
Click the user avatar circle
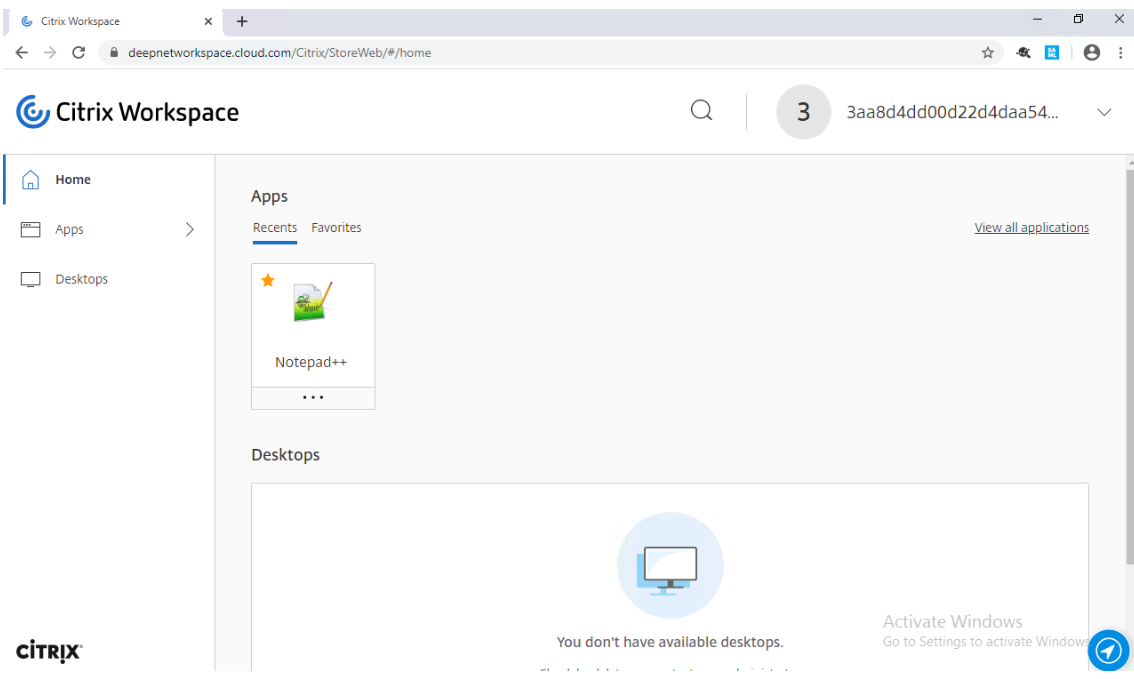(803, 112)
